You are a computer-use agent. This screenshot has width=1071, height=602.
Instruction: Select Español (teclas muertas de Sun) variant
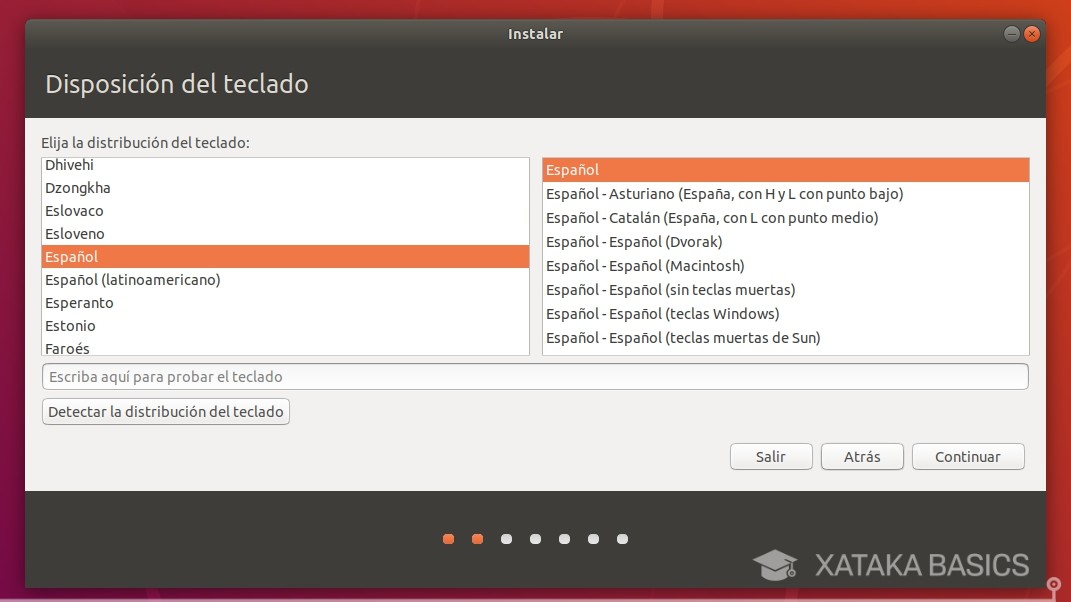[785, 338]
